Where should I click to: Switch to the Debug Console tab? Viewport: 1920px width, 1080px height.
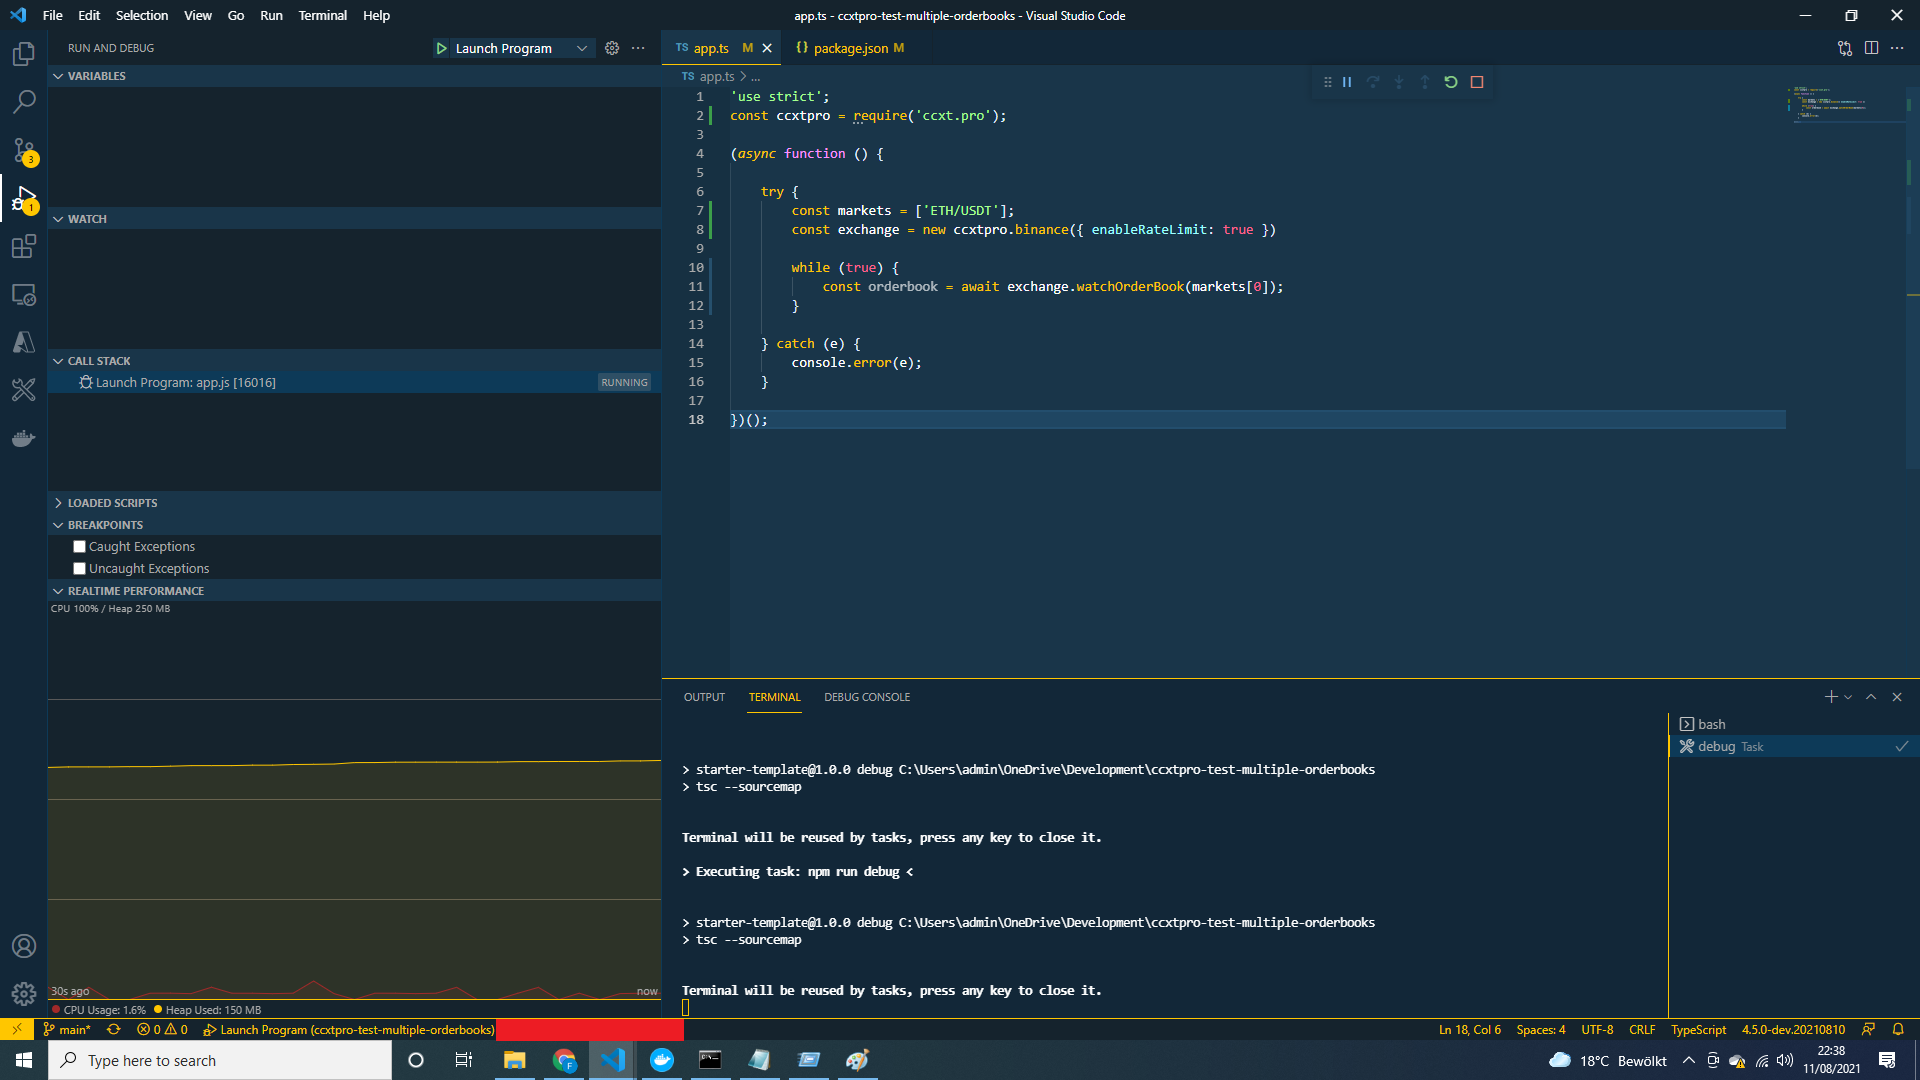(x=866, y=697)
